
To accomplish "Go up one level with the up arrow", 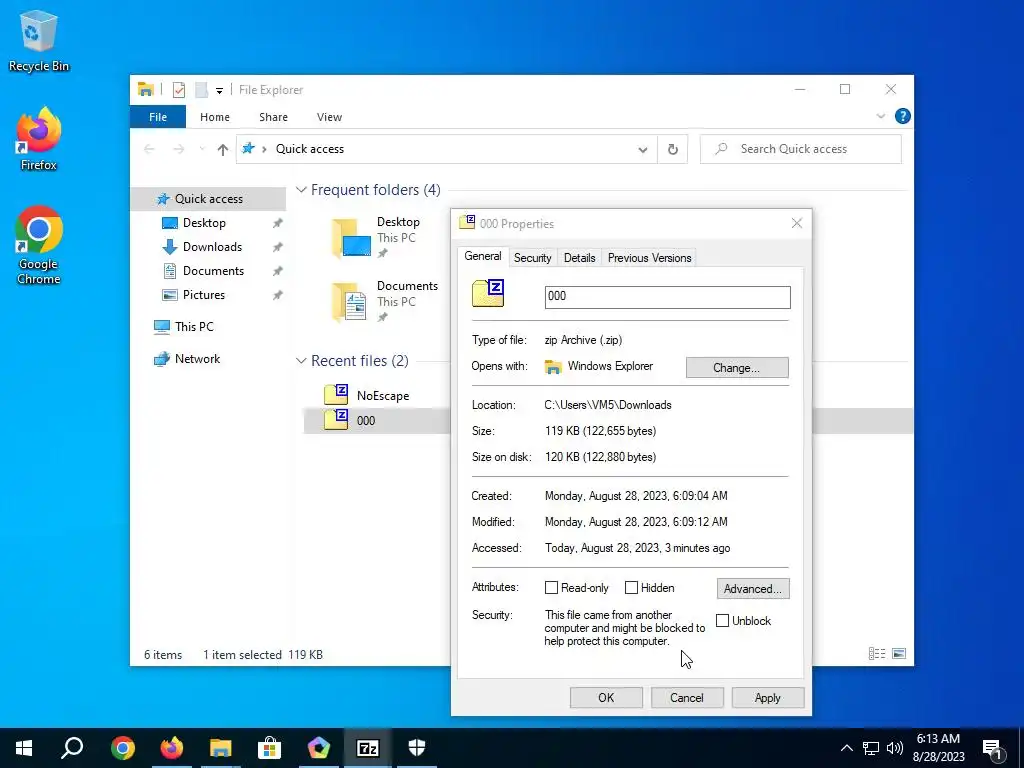I will click(x=223, y=150).
